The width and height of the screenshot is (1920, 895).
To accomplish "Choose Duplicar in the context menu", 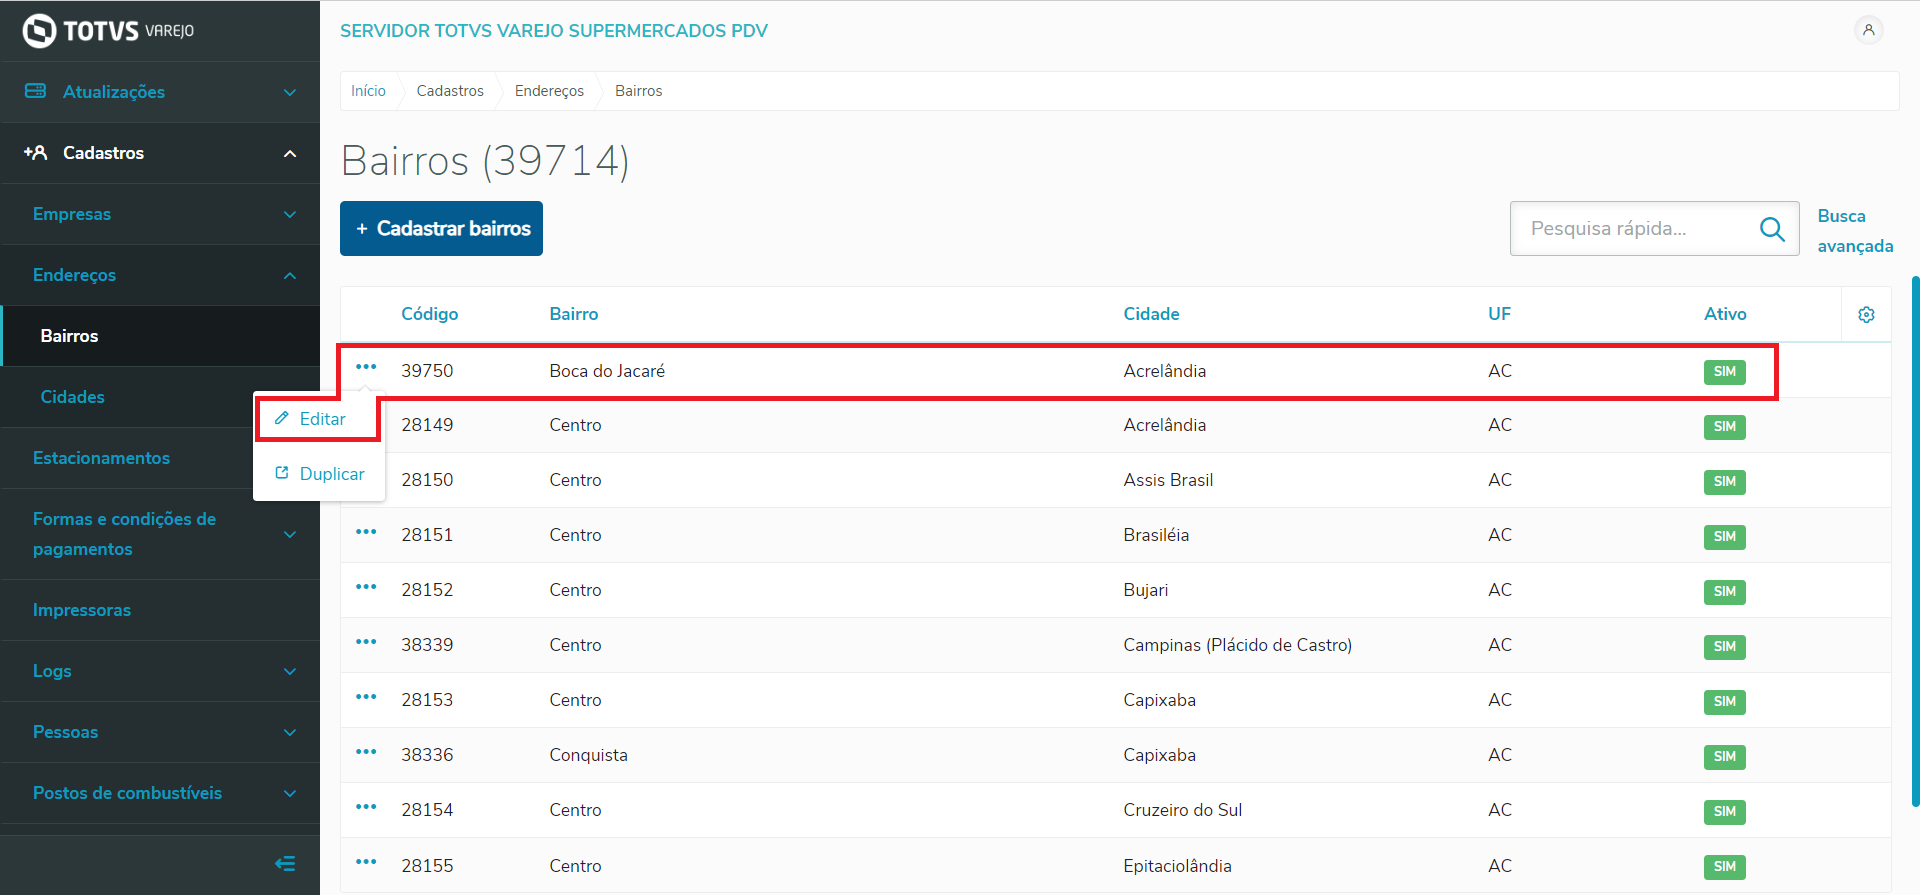I will point(331,474).
